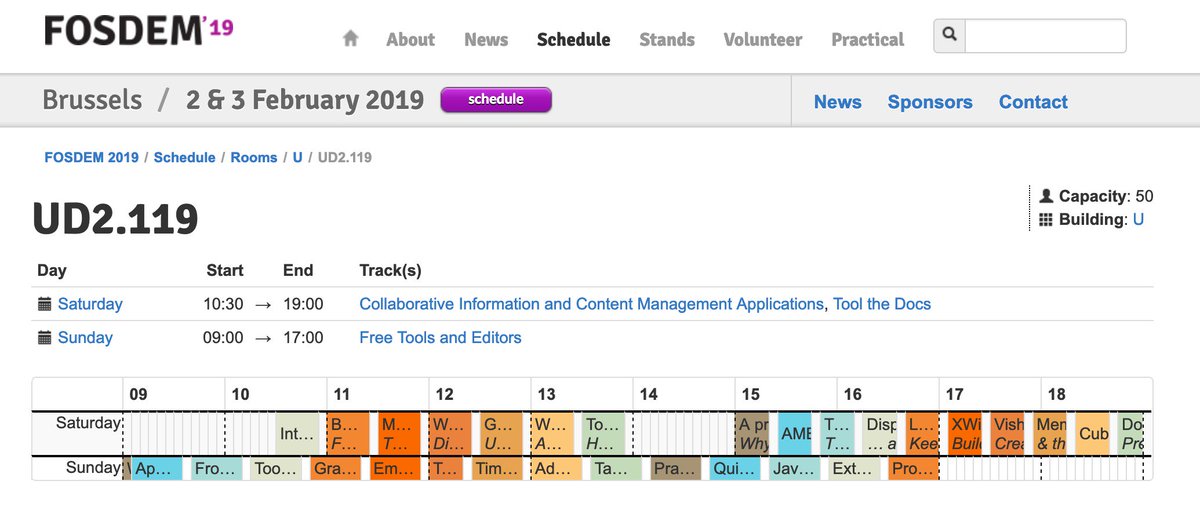Select the Schedule navigation item
1200x510 pixels.
pyautogui.click(x=573, y=40)
